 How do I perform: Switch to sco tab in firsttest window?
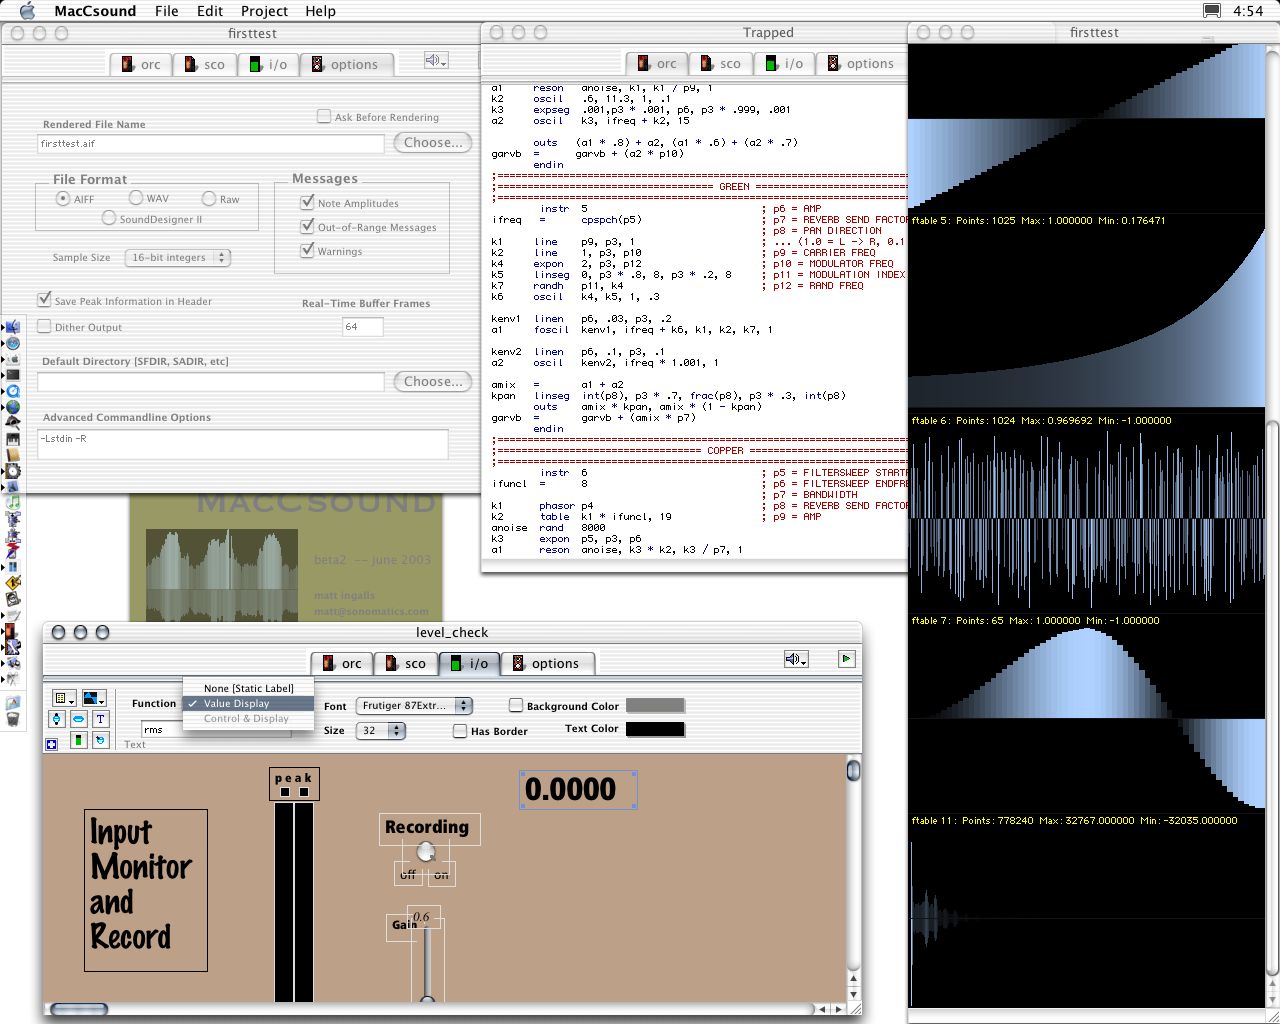pos(204,64)
